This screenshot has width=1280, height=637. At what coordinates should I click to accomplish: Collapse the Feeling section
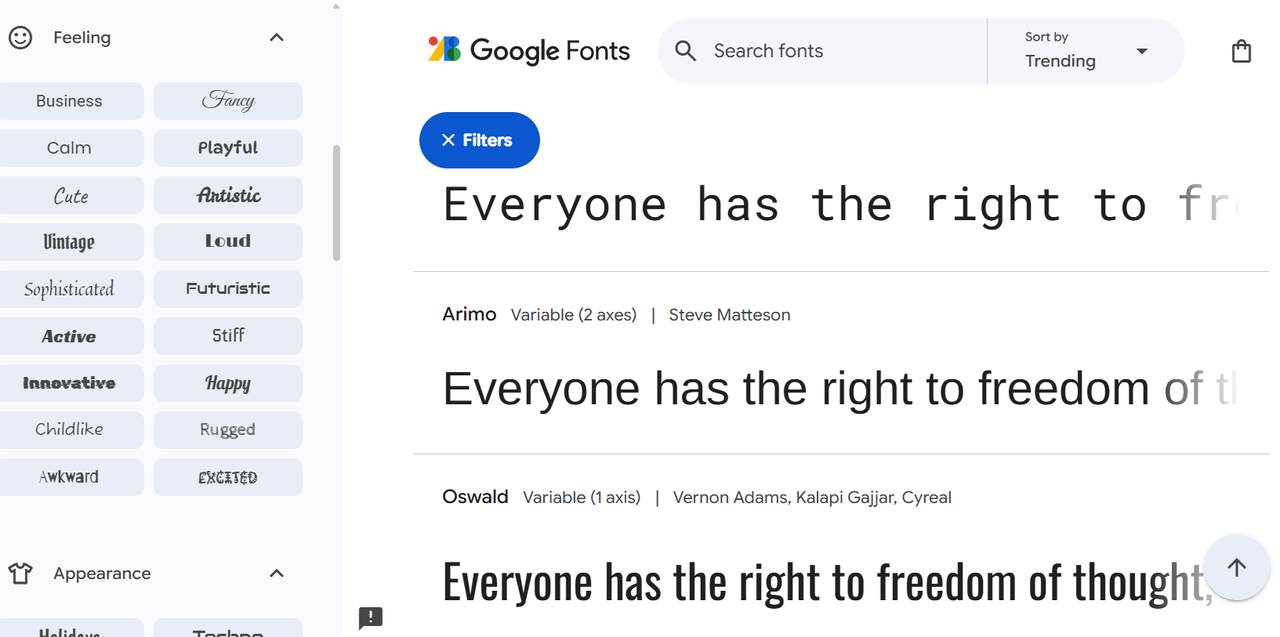pyautogui.click(x=277, y=38)
